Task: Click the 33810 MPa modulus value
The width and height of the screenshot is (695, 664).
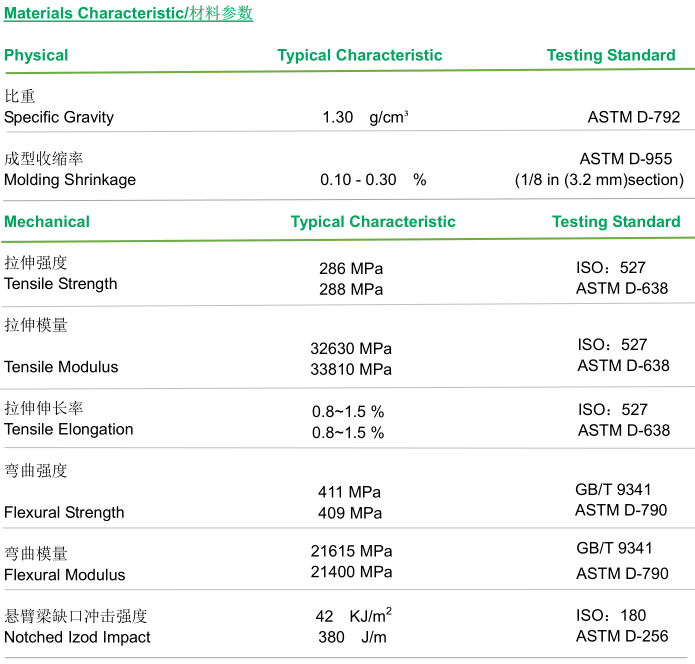Action: 351,370
